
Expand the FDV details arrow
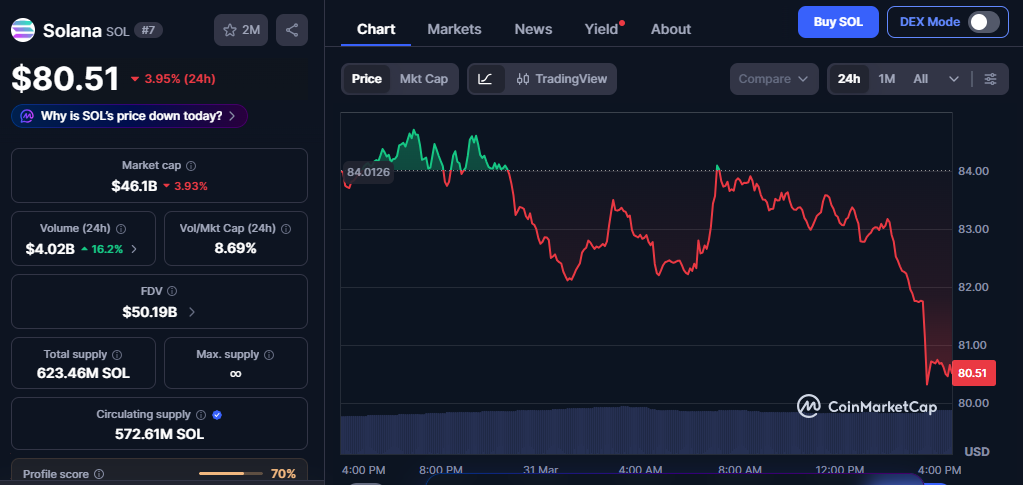(x=192, y=312)
